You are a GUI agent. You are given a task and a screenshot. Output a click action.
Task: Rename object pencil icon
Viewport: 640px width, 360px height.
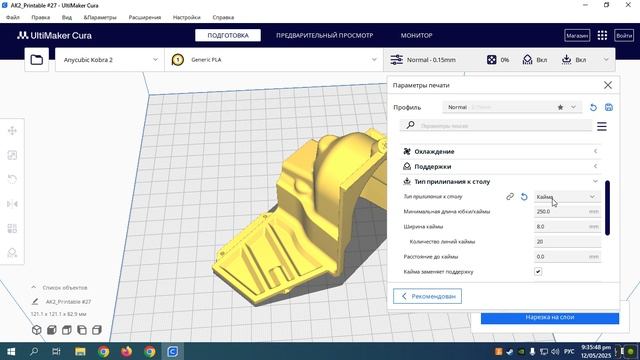coord(35,302)
